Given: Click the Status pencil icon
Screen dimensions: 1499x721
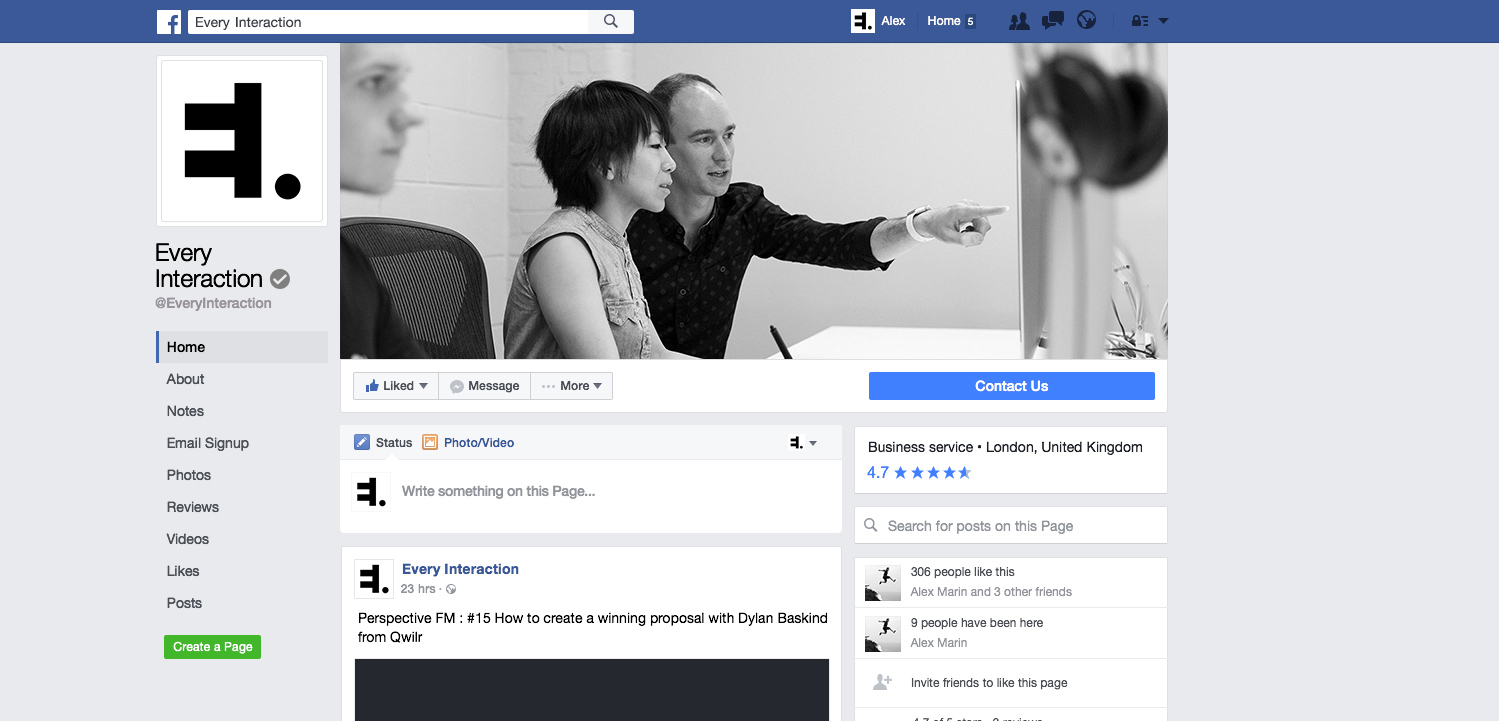Looking at the screenshot, I should coord(362,442).
